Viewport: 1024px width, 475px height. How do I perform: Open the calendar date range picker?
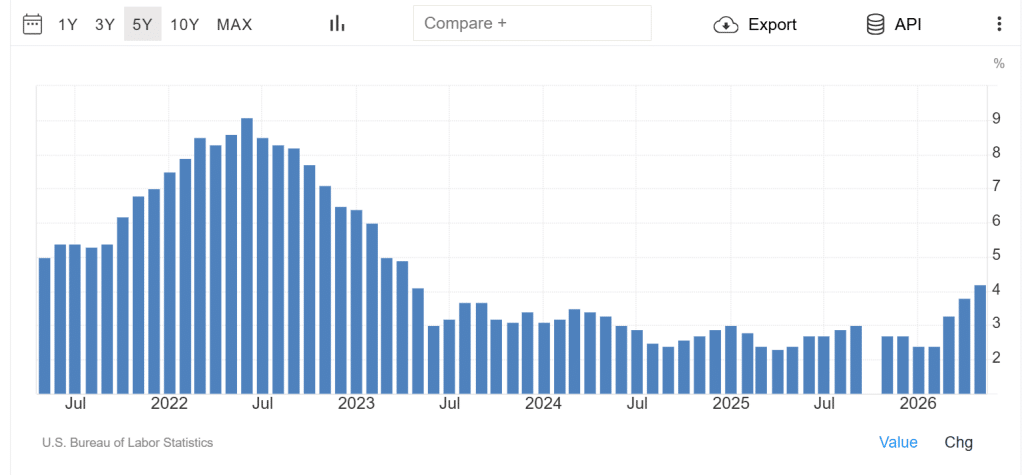(x=33, y=24)
